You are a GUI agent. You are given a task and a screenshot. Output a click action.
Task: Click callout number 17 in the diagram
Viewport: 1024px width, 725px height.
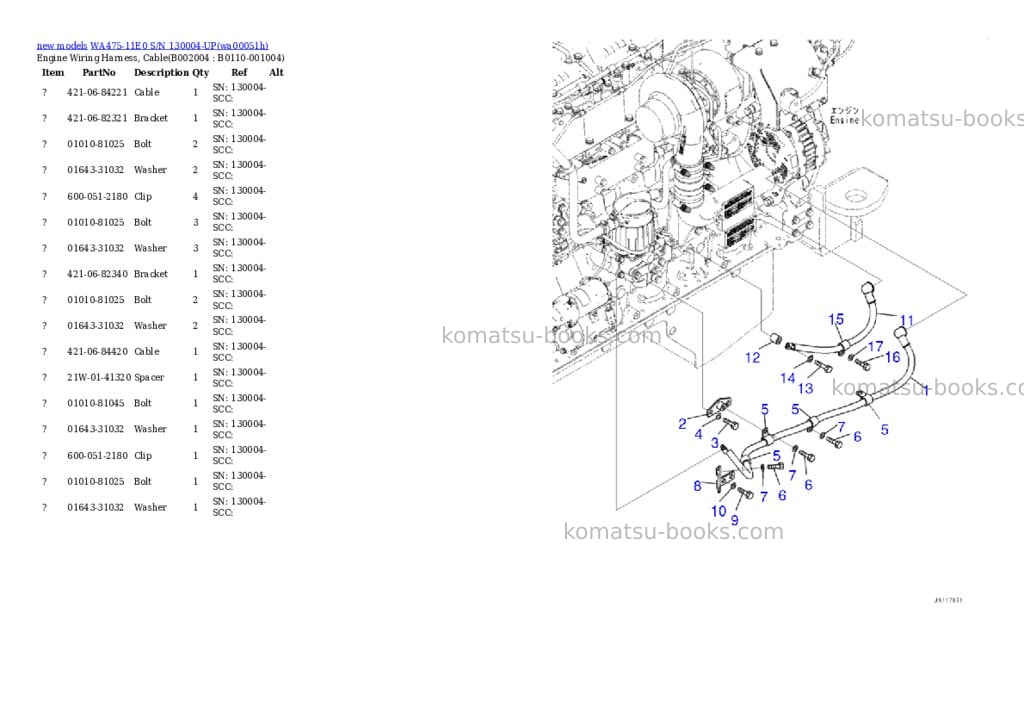click(875, 346)
